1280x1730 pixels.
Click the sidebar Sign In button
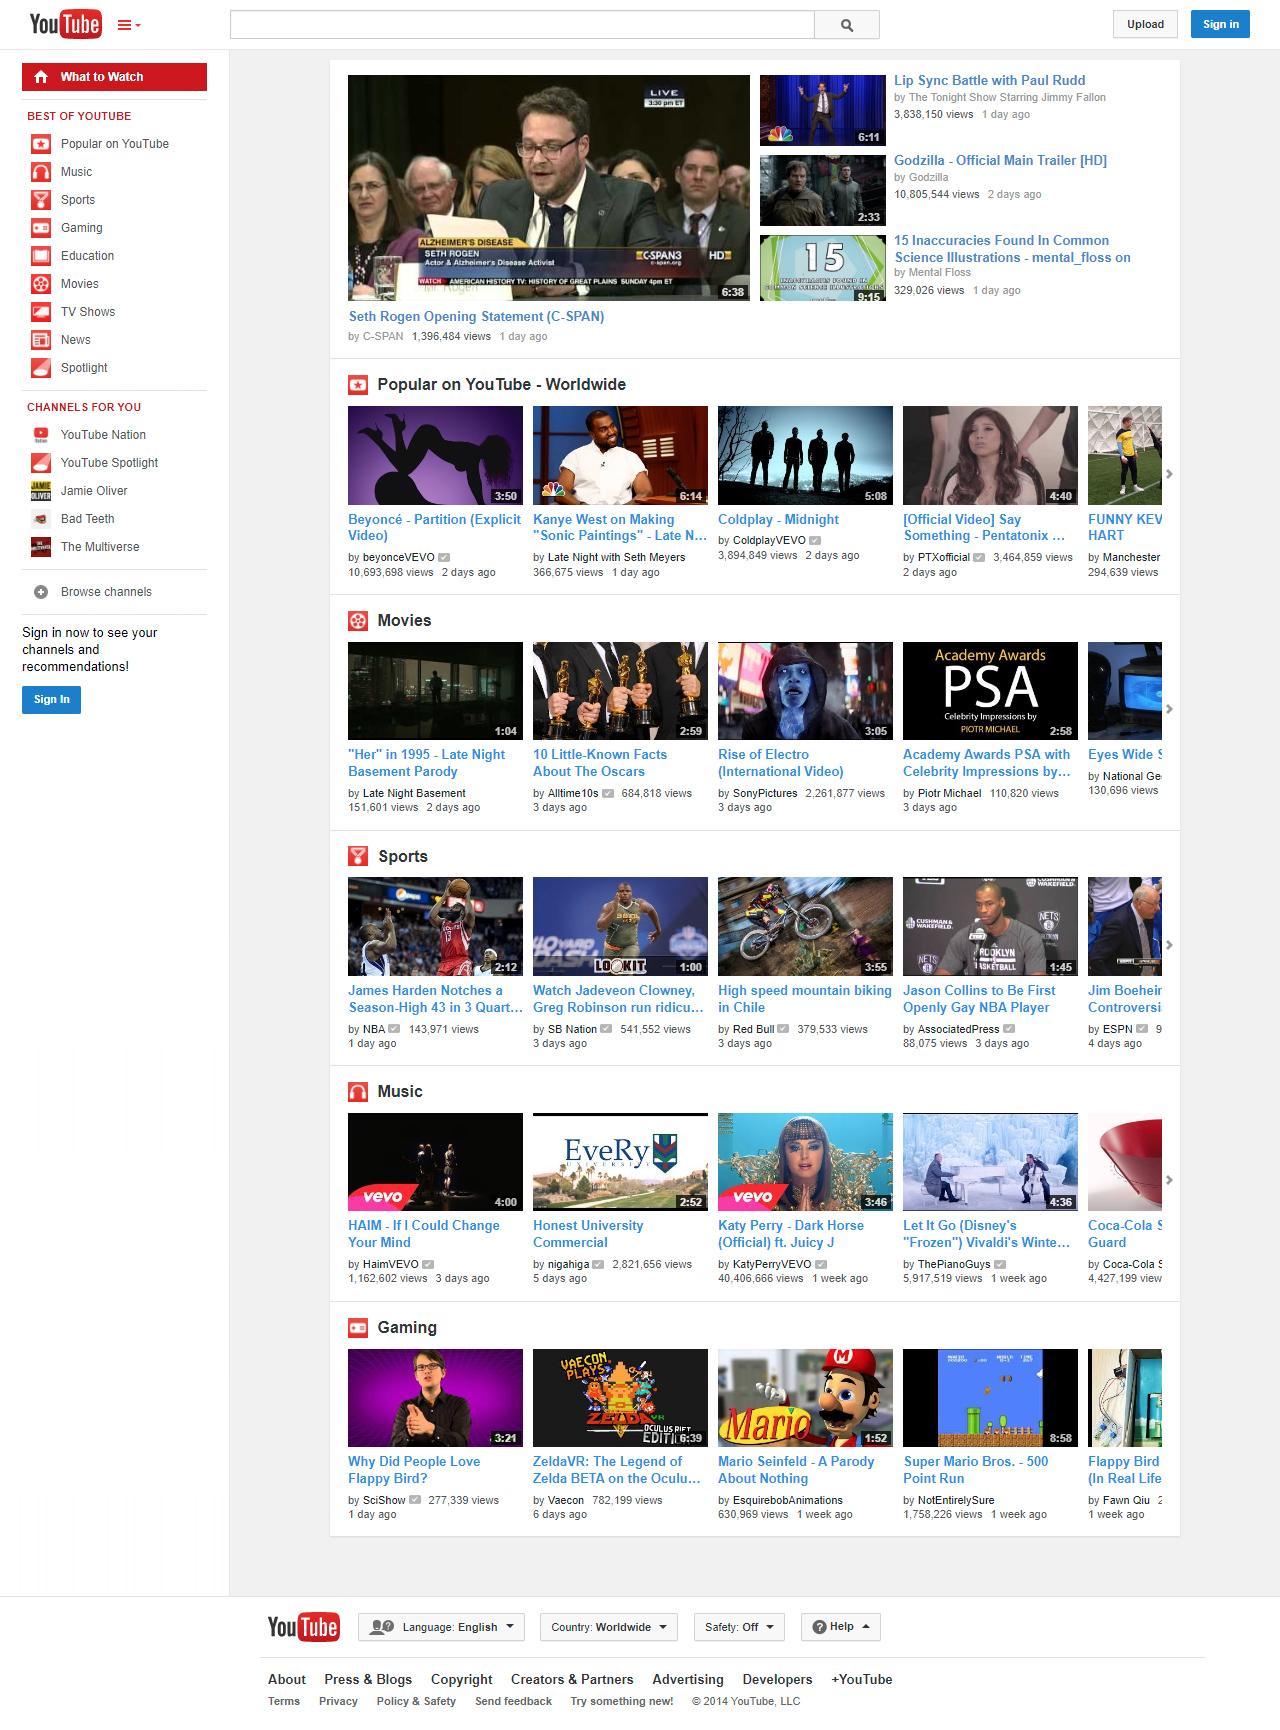tap(51, 699)
